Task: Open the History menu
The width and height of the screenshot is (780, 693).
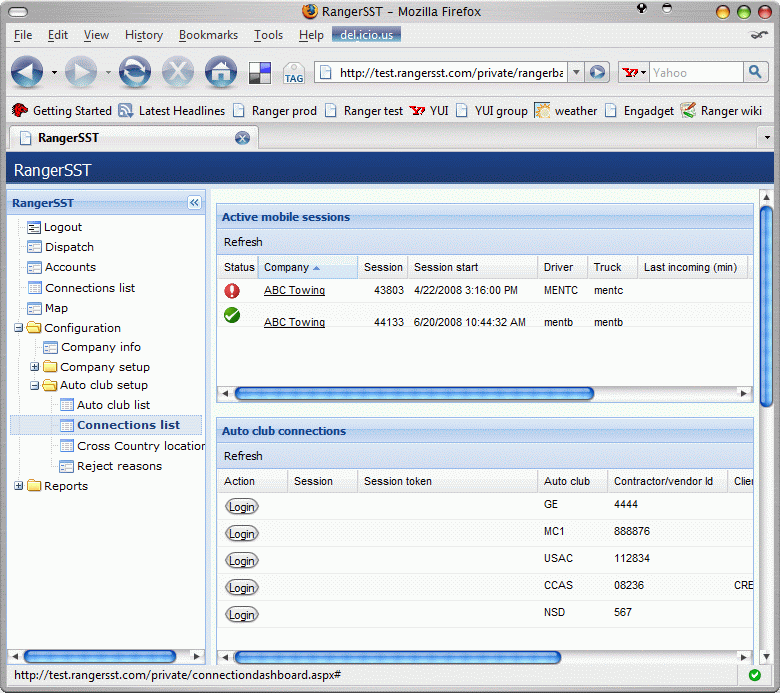Action: tap(143, 35)
